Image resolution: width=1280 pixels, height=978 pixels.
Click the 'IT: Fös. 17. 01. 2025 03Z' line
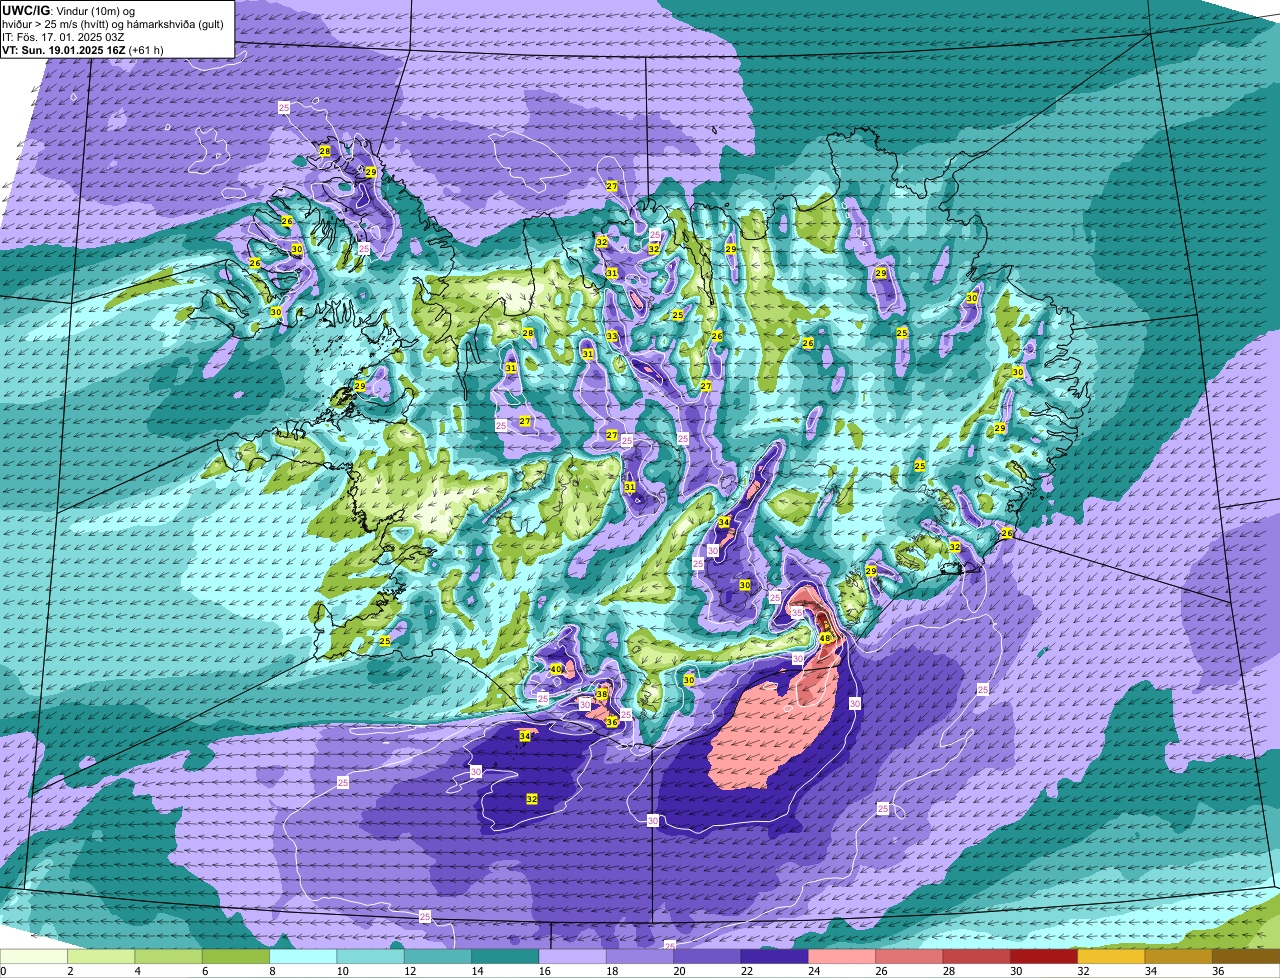(63, 37)
